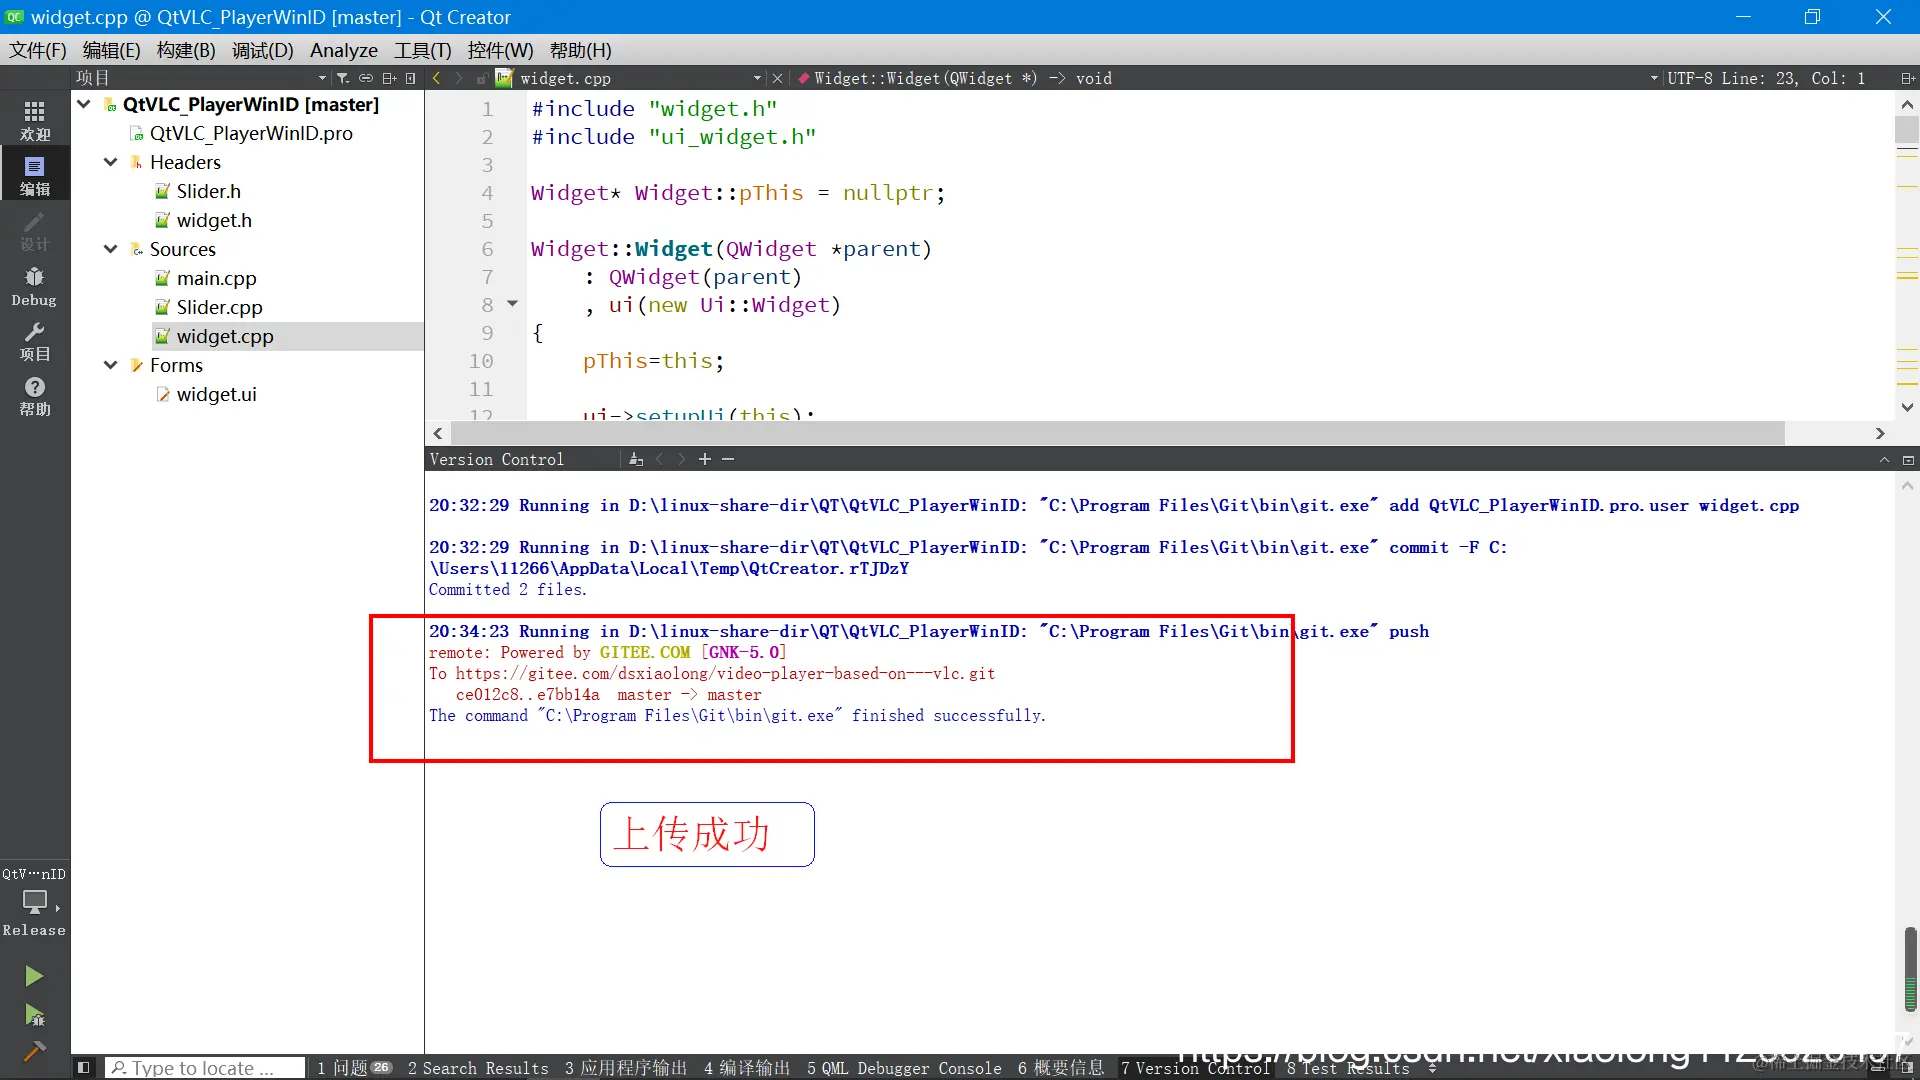This screenshot has height=1080, width=1920.
Task: Open the QtVLC kit selector Release button
Action: point(34,903)
